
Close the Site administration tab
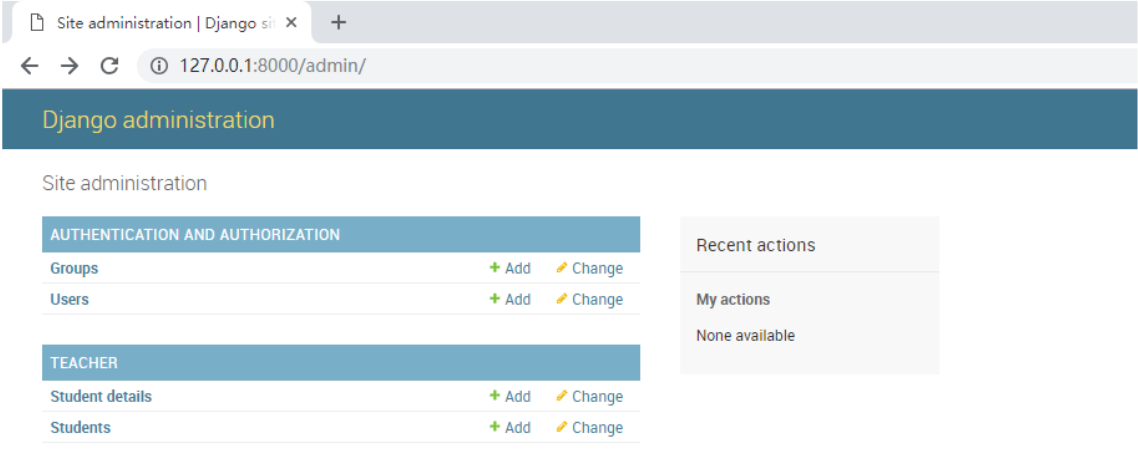tap(291, 23)
